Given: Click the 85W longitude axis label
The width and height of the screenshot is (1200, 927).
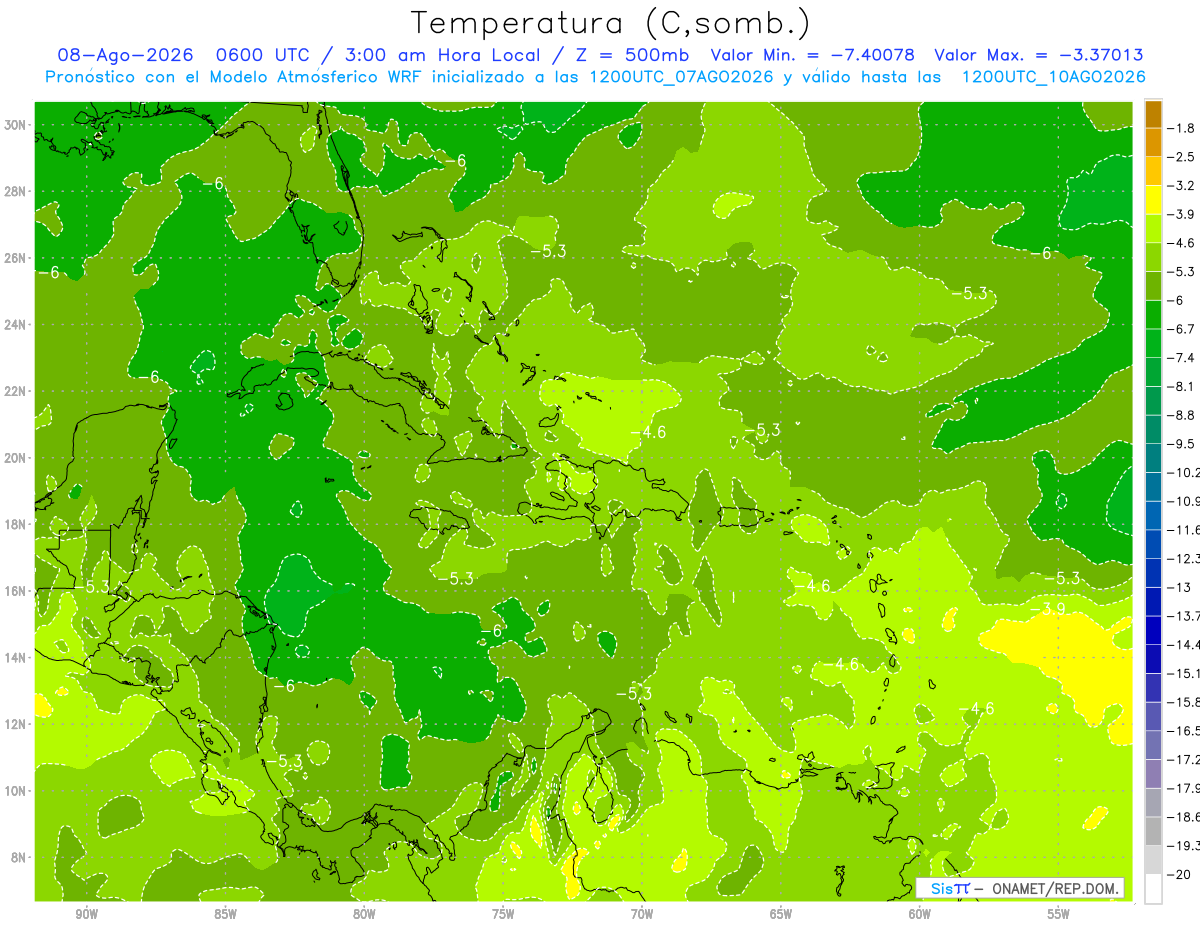Looking at the screenshot, I should [225, 914].
